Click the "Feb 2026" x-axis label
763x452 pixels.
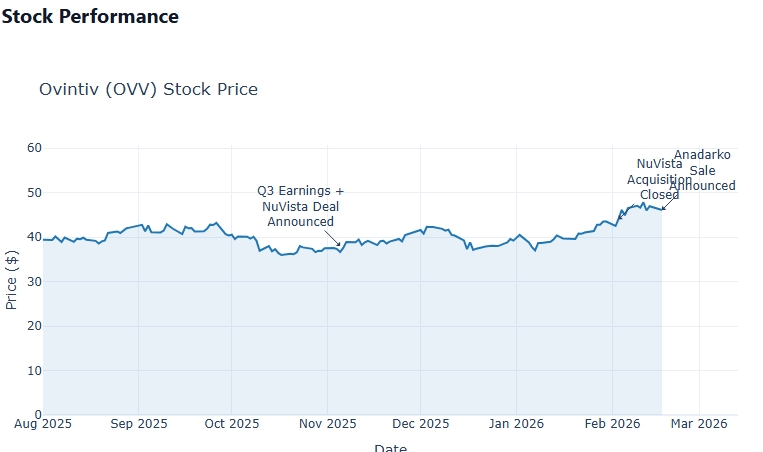coord(612,424)
